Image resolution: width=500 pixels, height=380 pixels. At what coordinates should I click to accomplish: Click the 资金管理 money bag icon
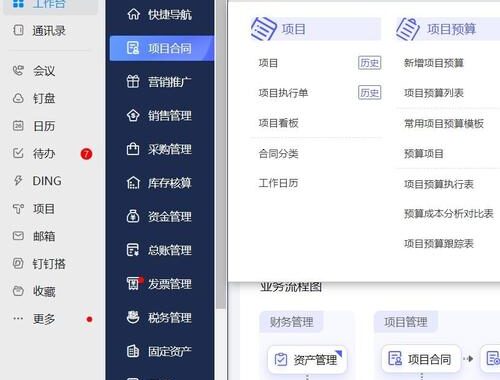pyautogui.click(x=133, y=216)
